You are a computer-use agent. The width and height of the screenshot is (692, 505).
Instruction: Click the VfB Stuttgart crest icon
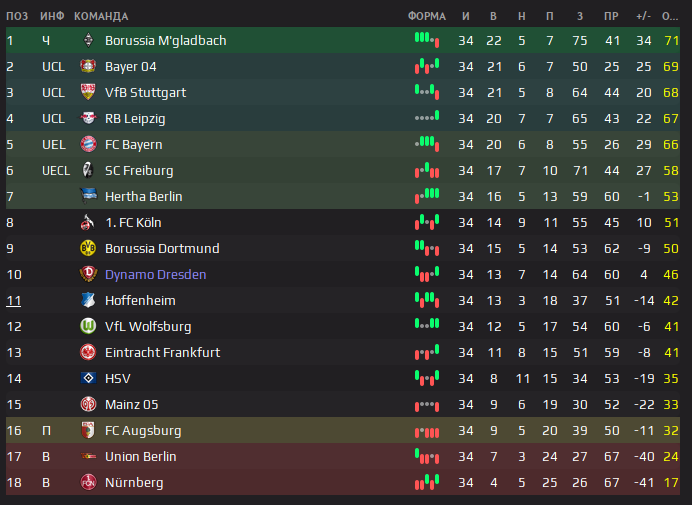coord(88,92)
